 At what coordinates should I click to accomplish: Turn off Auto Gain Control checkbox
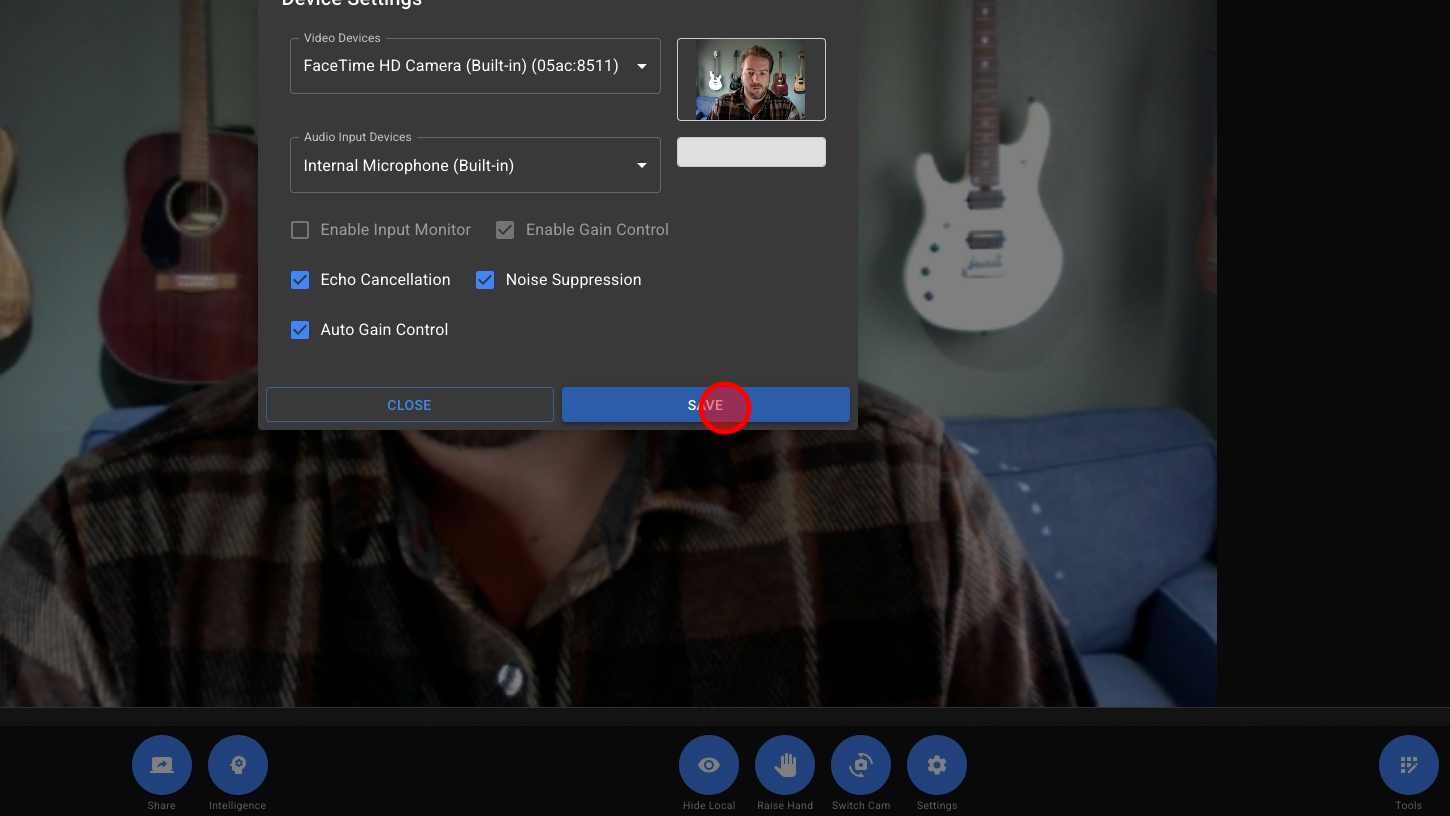pyautogui.click(x=300, y=330)
